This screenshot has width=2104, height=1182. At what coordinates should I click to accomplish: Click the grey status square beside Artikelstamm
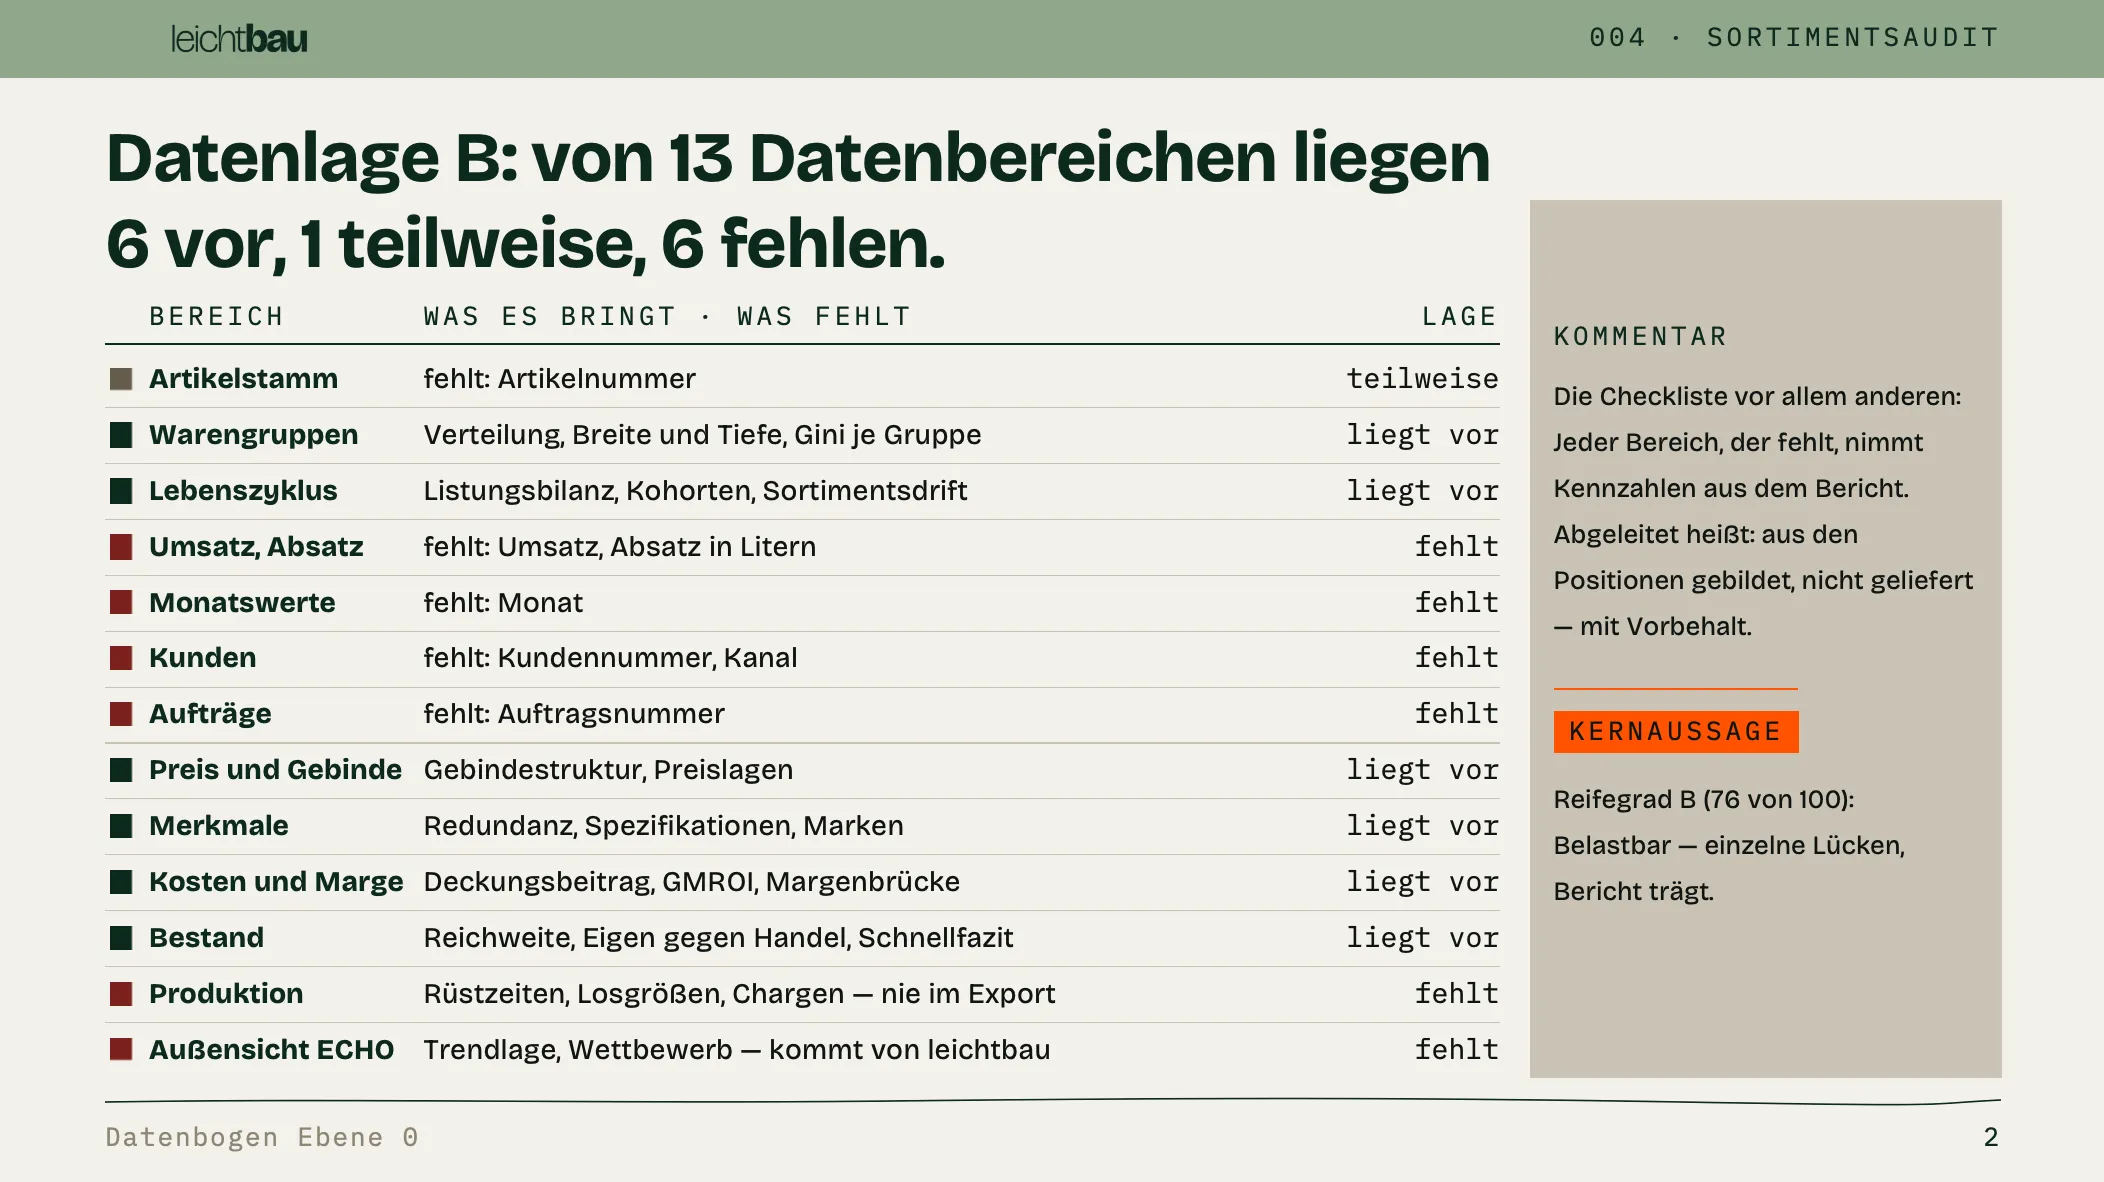pyautogui.click(x=121, y=379)
